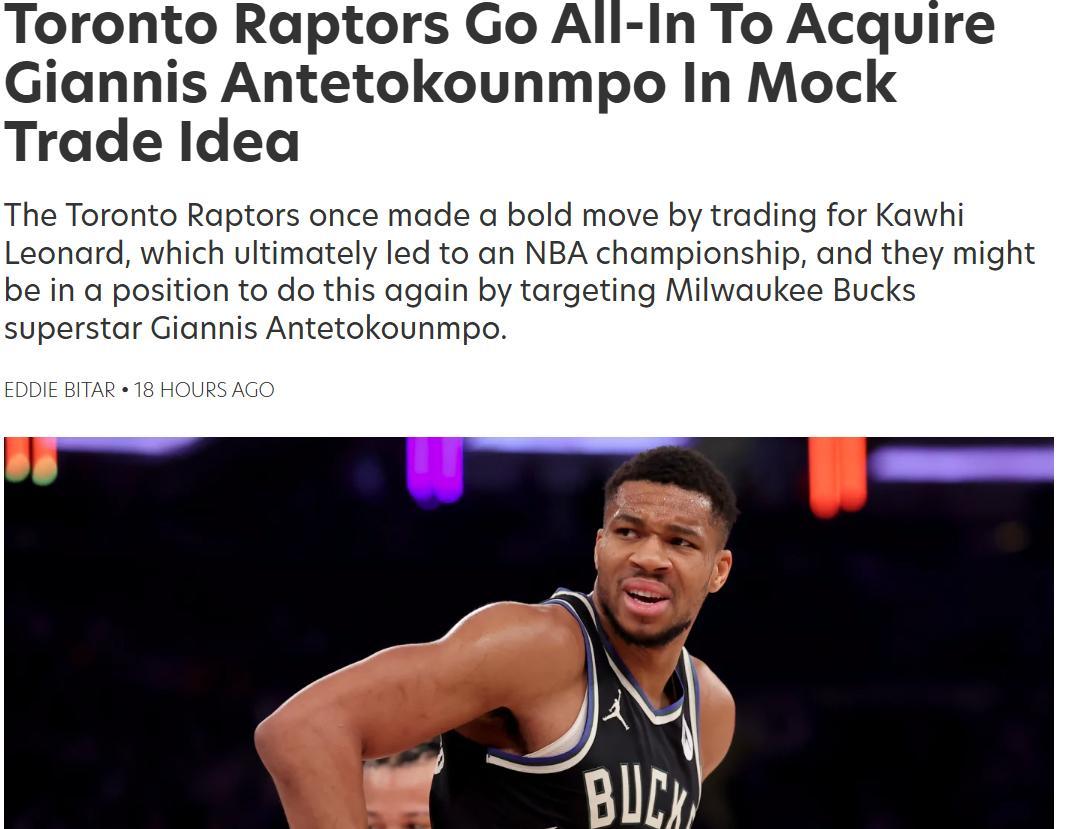Screen dimensions: 1065x829
Task: Click the BUCKS lettering on the jersey
Action: [x=640, y=797]
